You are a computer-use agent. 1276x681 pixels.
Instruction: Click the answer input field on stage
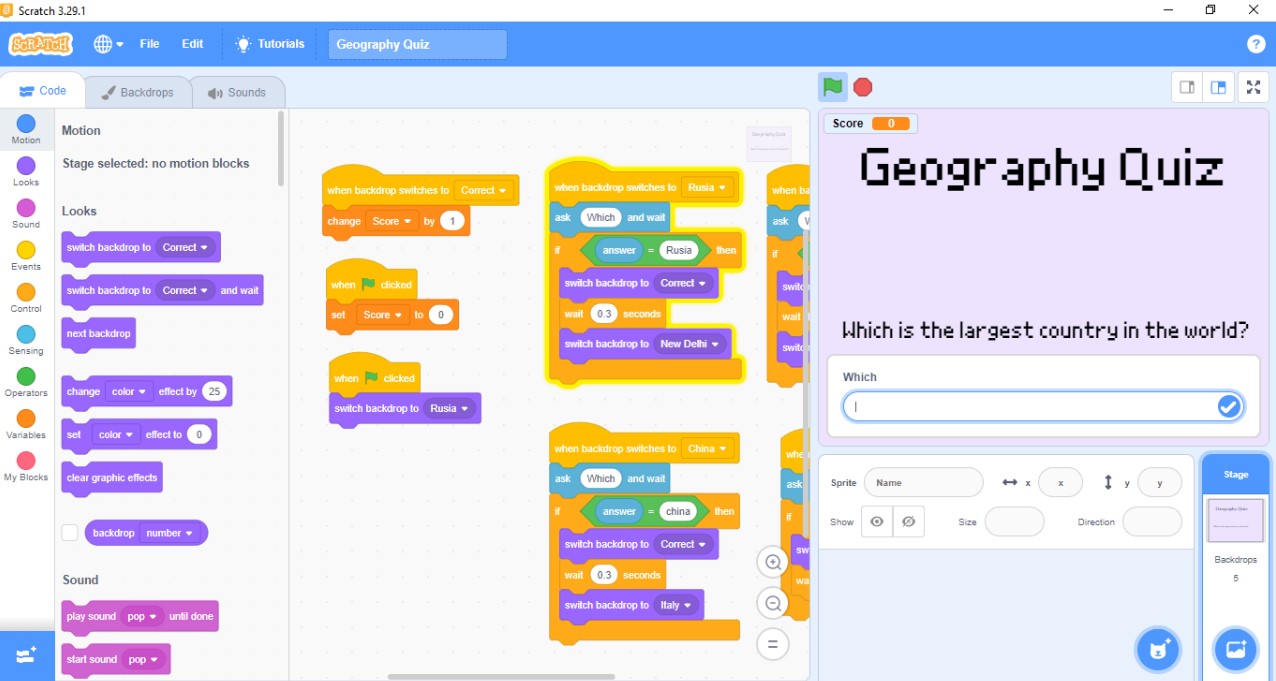(1030, 406)
